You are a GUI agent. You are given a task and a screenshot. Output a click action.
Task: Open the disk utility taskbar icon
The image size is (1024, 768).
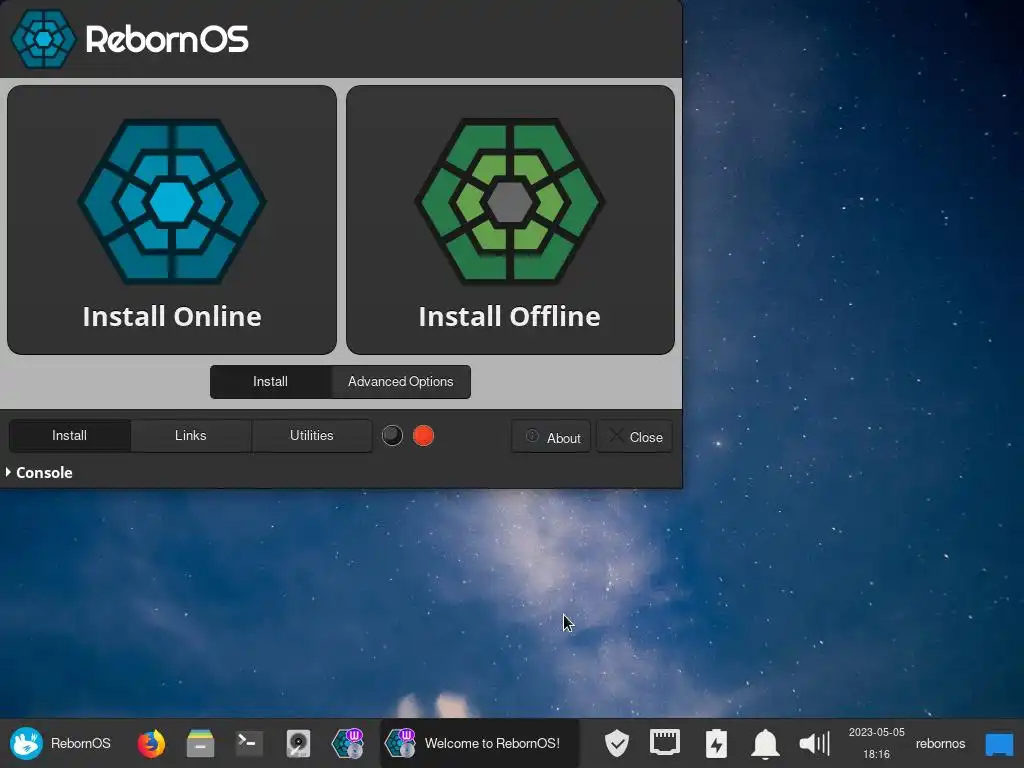tap(298, 743)
